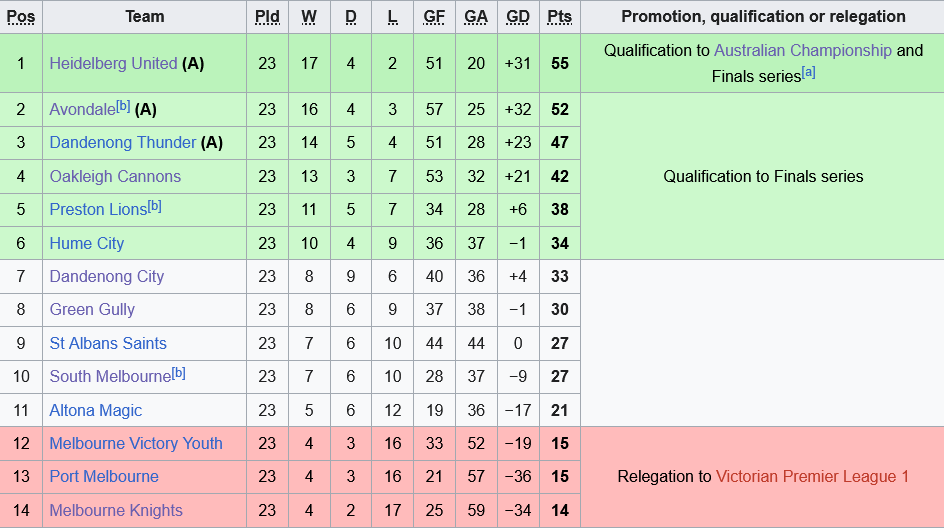Screen dimensions: 944x531
Task: Open Dandenong Thunder team page
Action: coord(123,143)
